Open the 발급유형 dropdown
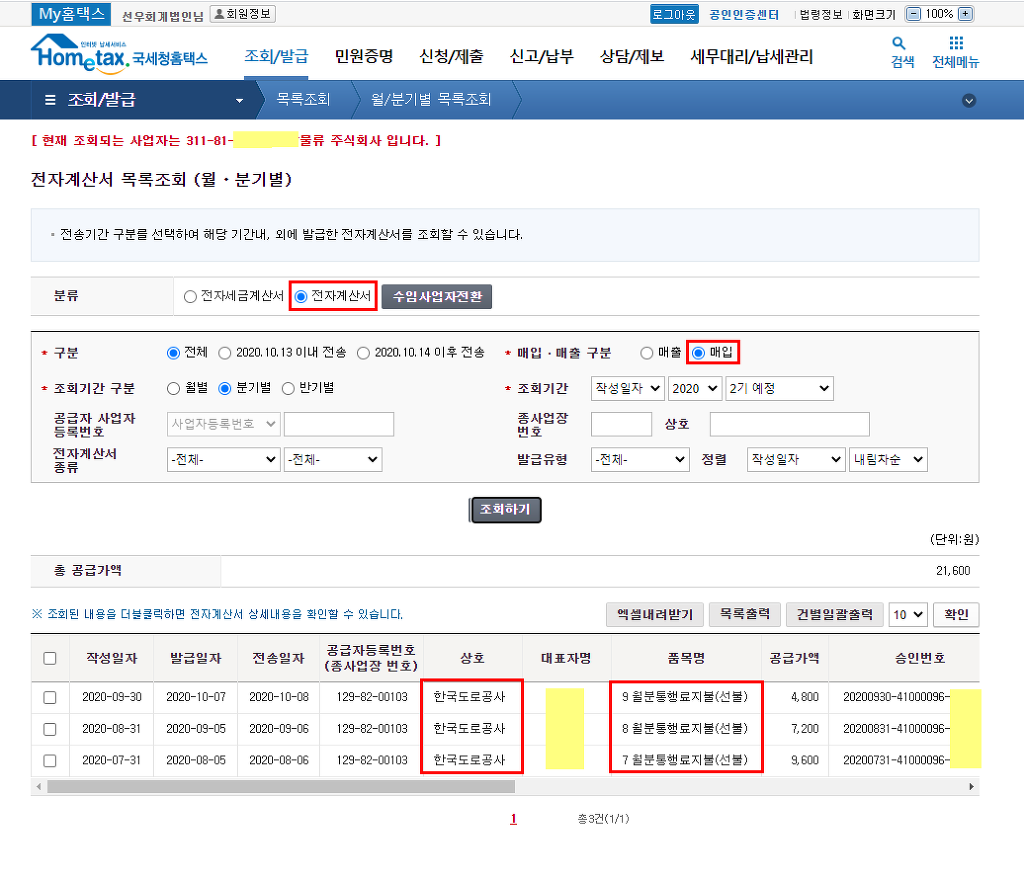This screenshot has width=1024, height=875. 640,460
